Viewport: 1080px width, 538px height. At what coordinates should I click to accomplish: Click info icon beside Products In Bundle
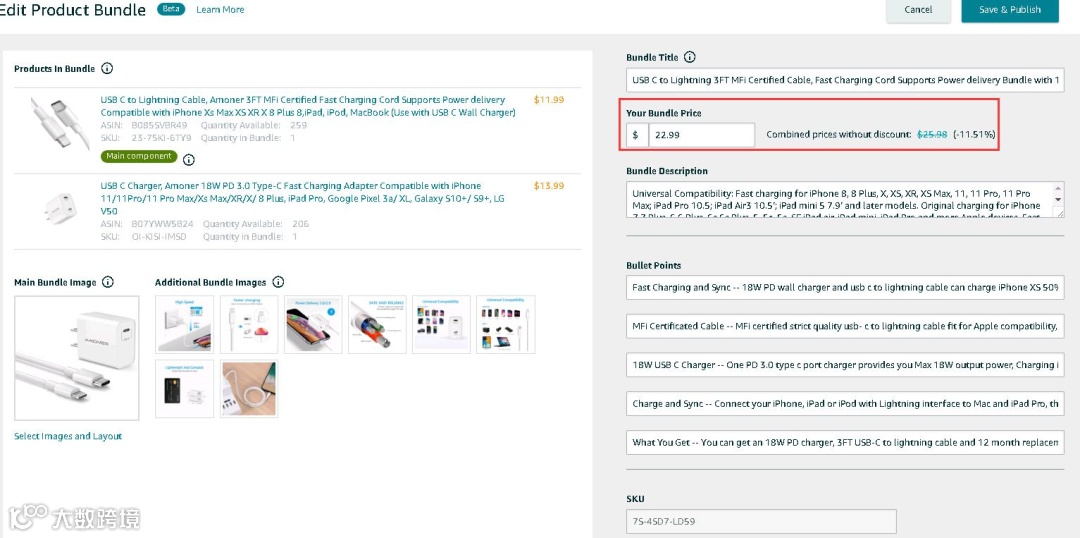(107, 69)
